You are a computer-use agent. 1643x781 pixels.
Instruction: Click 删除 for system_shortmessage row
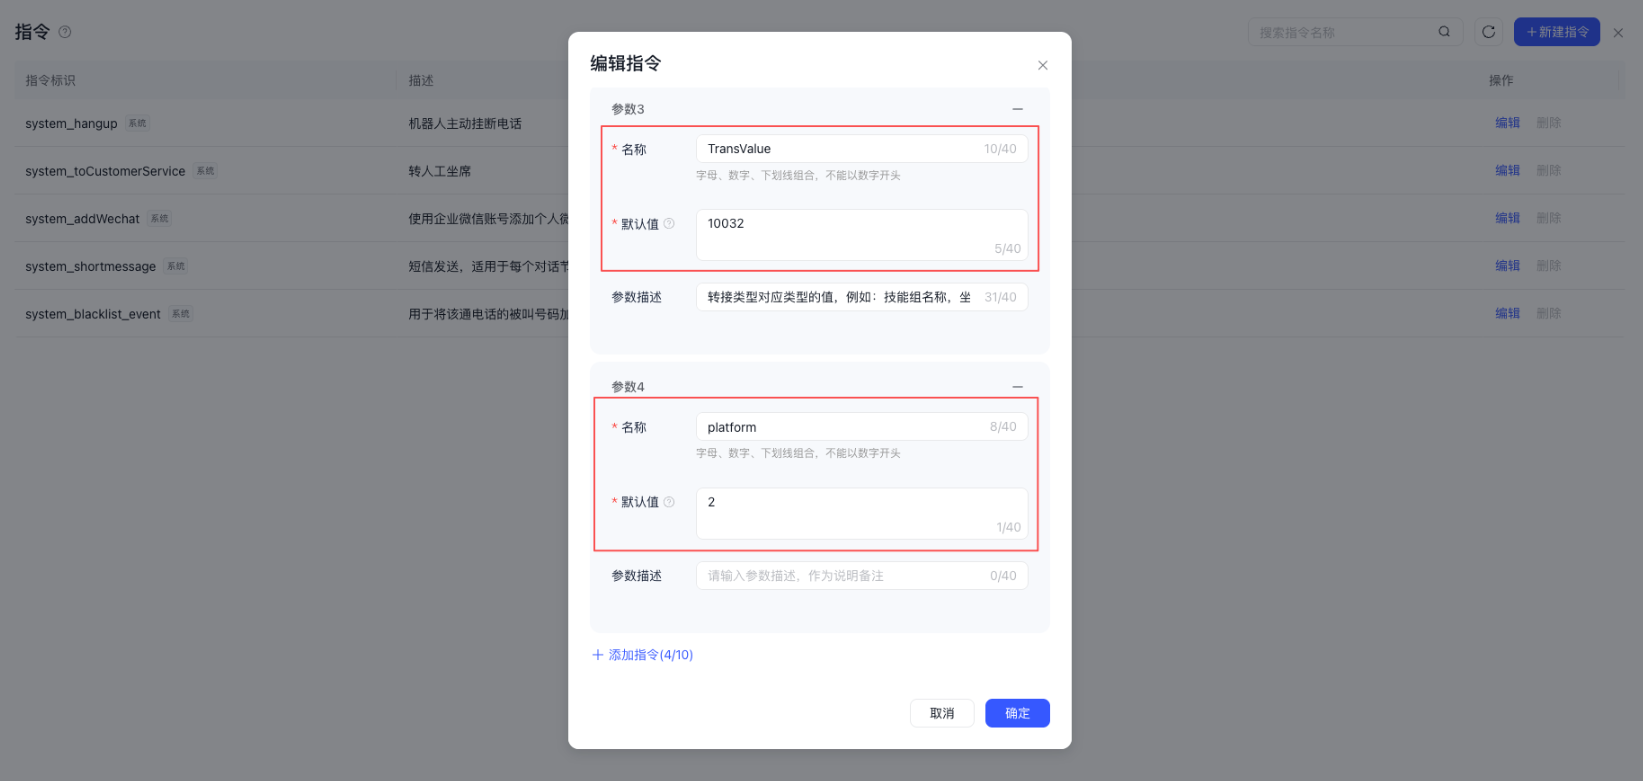[1548, 266]
